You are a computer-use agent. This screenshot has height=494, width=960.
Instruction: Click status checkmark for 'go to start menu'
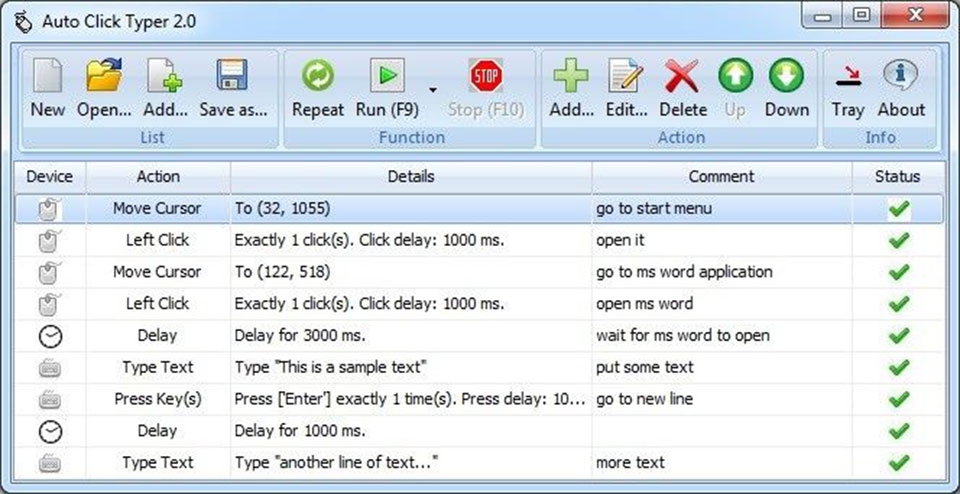pyautogui.click(x=898, y=209)
